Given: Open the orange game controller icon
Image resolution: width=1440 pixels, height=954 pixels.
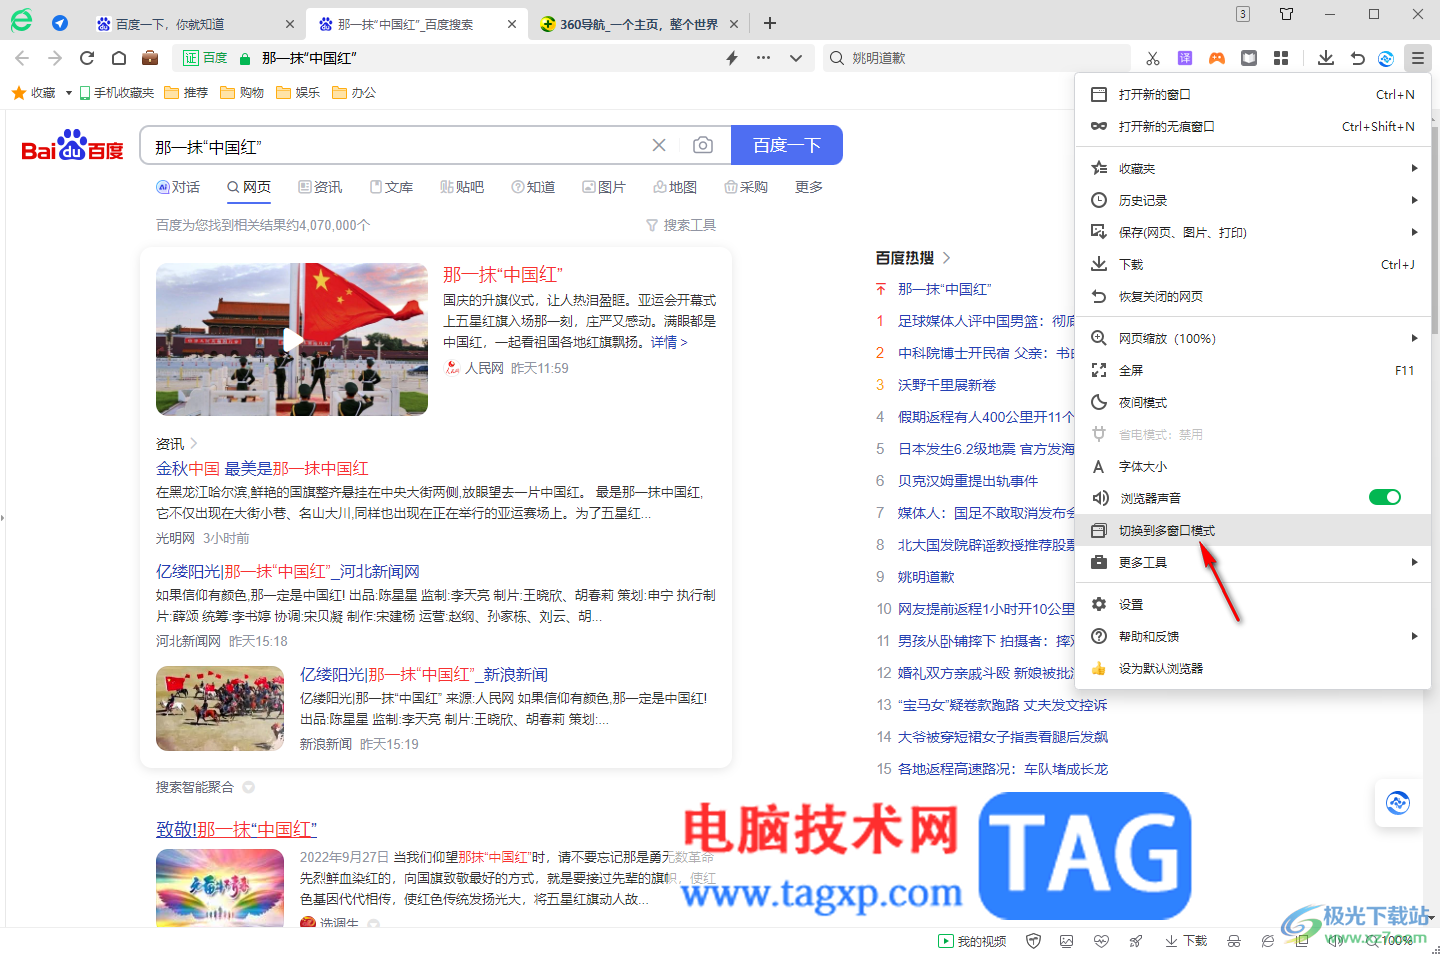Looking at the screenshot, I should [x=1217, y=58].
